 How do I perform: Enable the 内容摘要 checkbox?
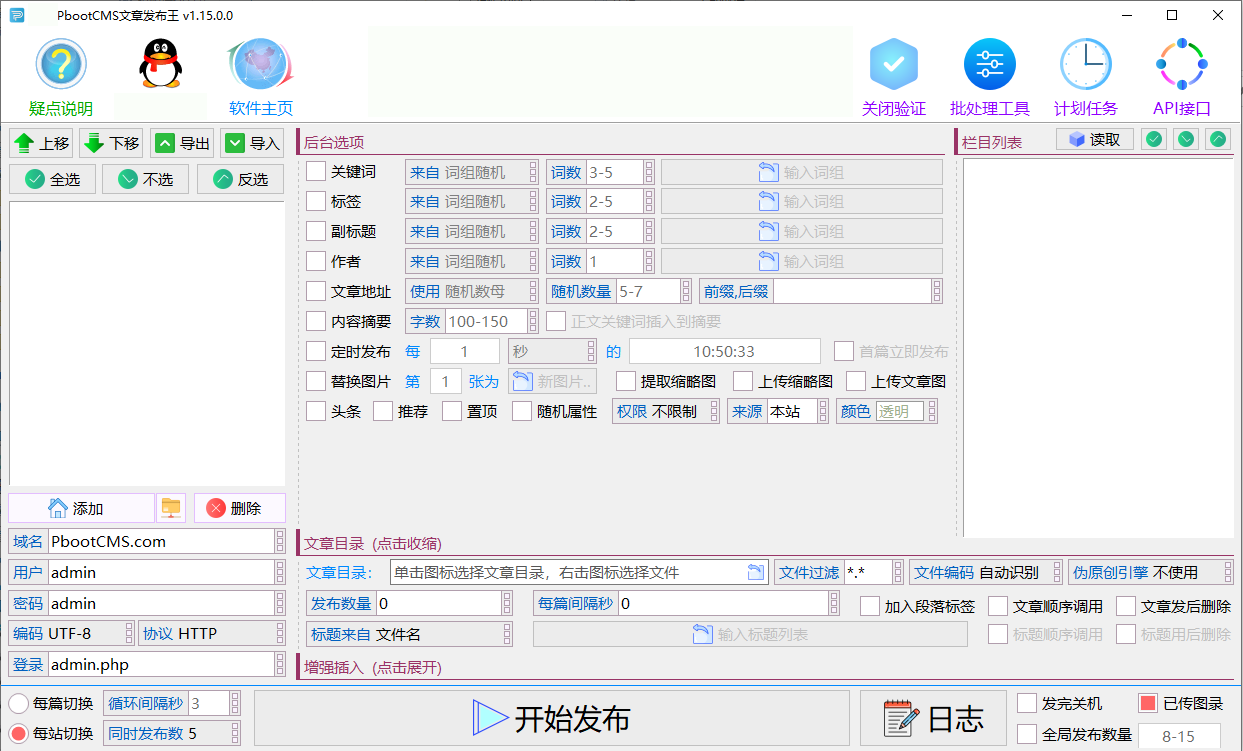tap(316, 321)
